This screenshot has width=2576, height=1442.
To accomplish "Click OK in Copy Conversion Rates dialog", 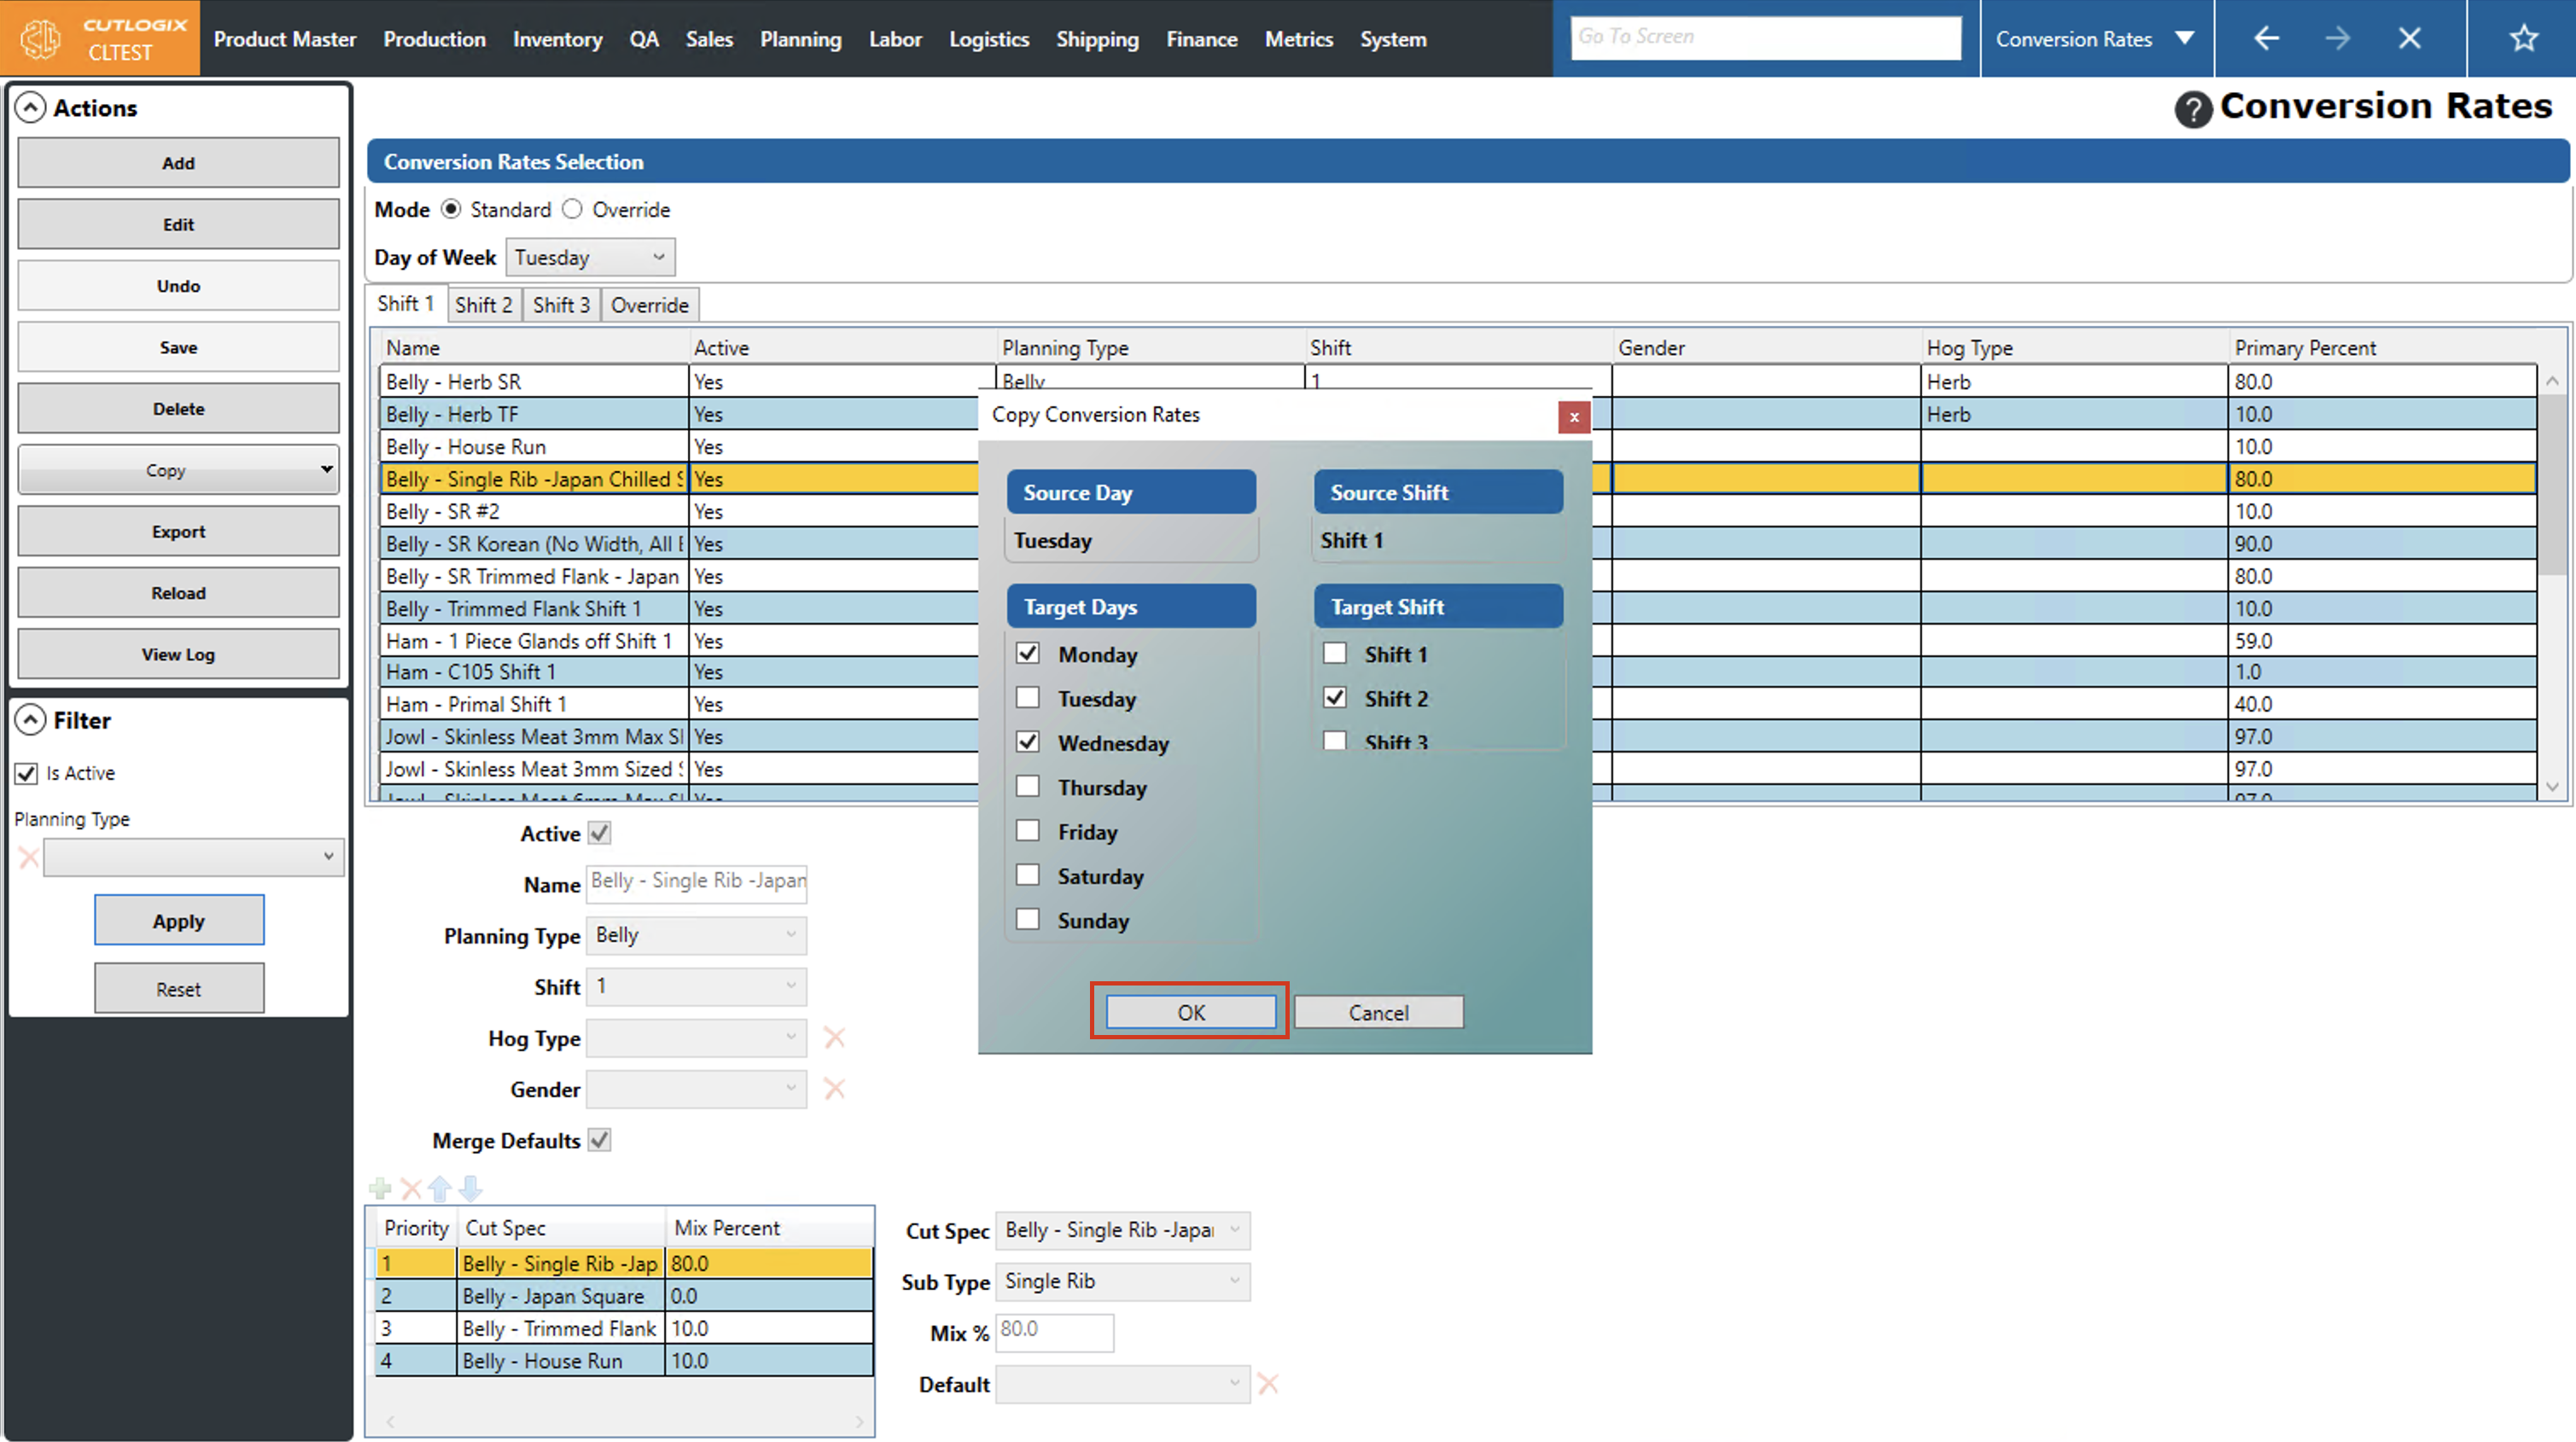I will click(x=1190, y=1012).
